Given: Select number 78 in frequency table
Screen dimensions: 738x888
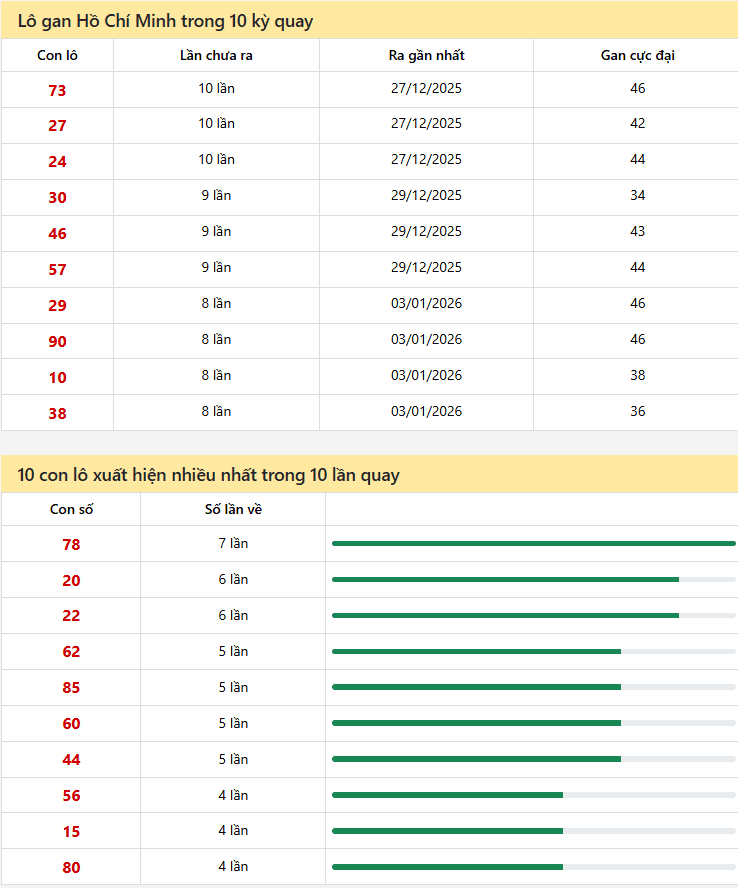Looking at the screenshot, I should pyautogui.click(x=71, y=544).
